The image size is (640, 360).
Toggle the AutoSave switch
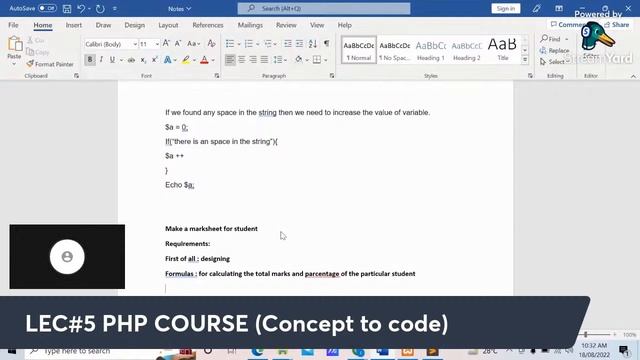47,8
